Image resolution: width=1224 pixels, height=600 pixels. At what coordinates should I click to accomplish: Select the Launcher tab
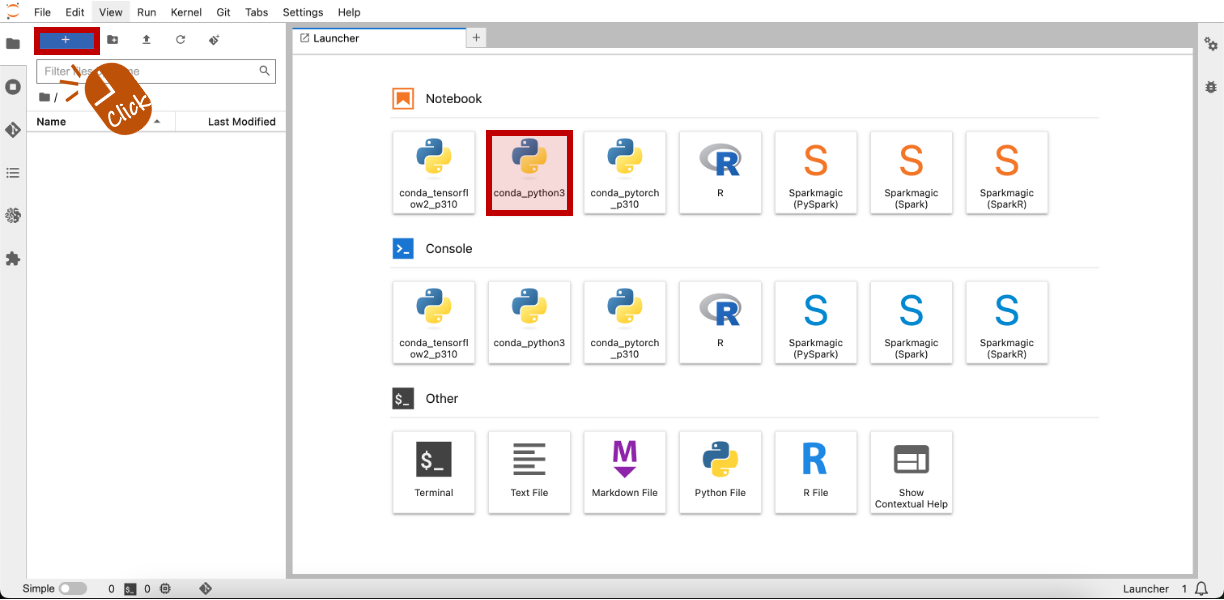[x=379, y=38]
